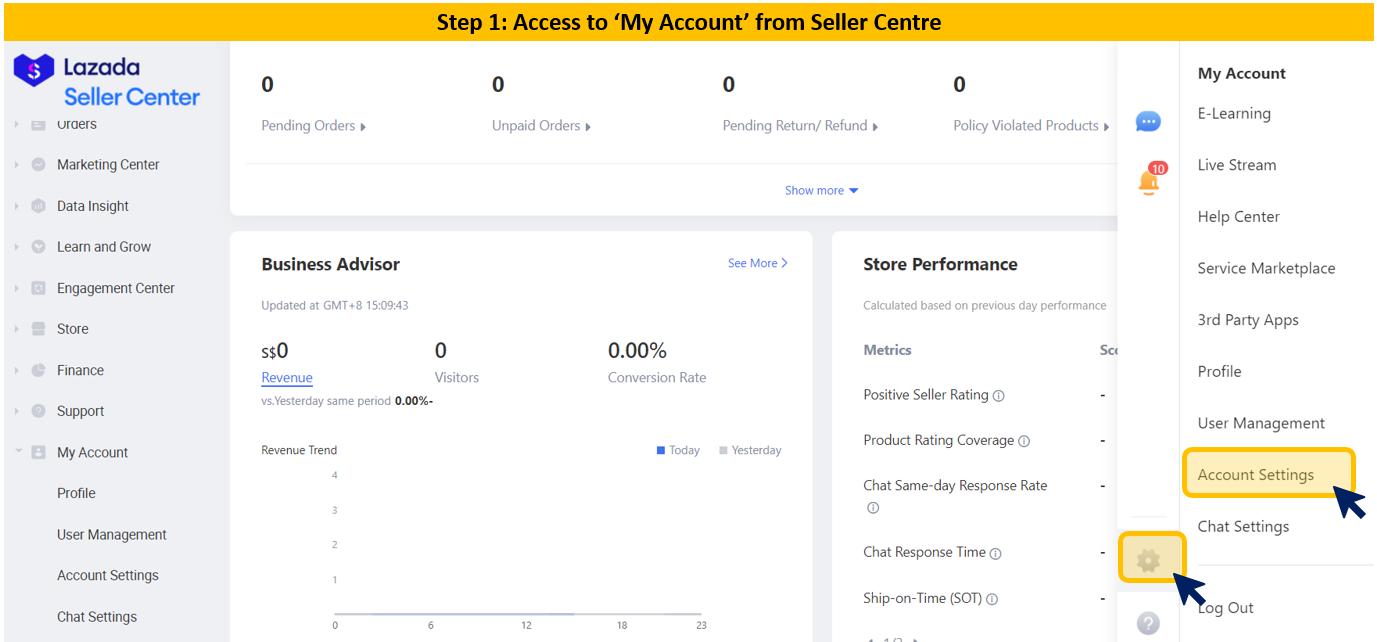Image resolution: width=1377 pixels, height=642 pixels.
Task: Click the Finance menu label
Action: point(80,370)
